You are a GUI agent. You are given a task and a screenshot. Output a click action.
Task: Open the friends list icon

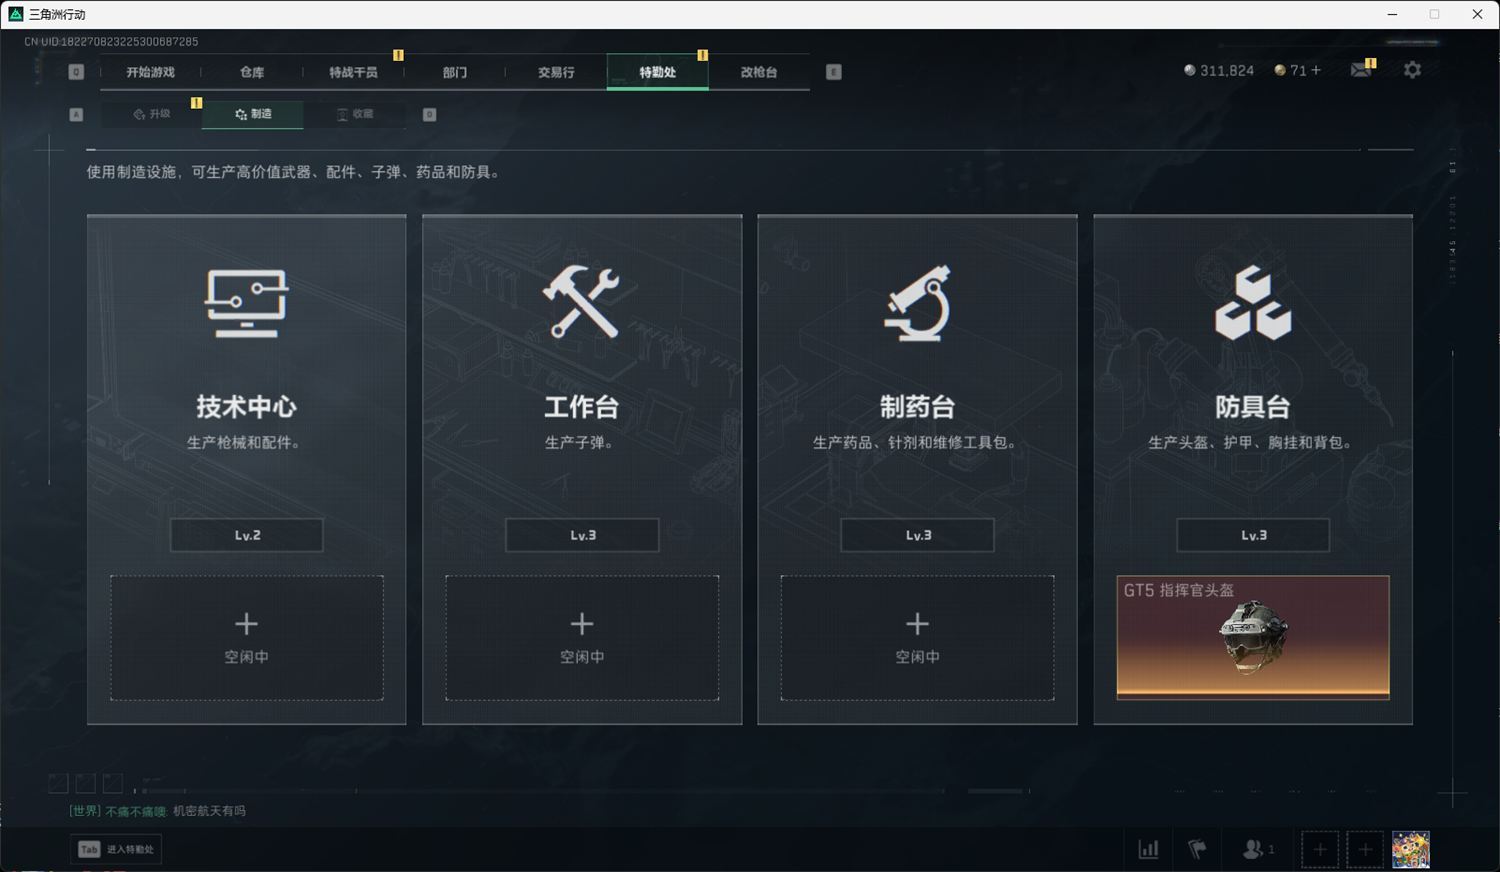pos(1257,849)
